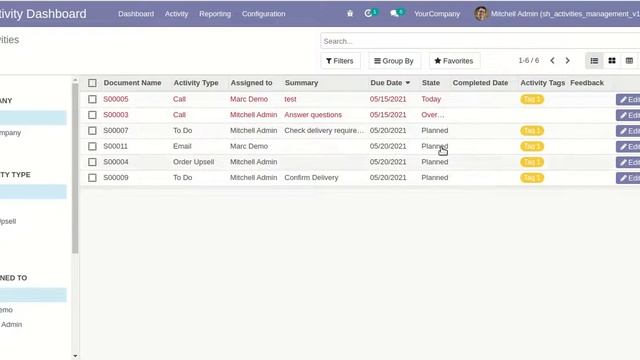Click 'Confirm Delivery' summary cell
Viewport: 640px width, 360px height.
coord(311,178)
